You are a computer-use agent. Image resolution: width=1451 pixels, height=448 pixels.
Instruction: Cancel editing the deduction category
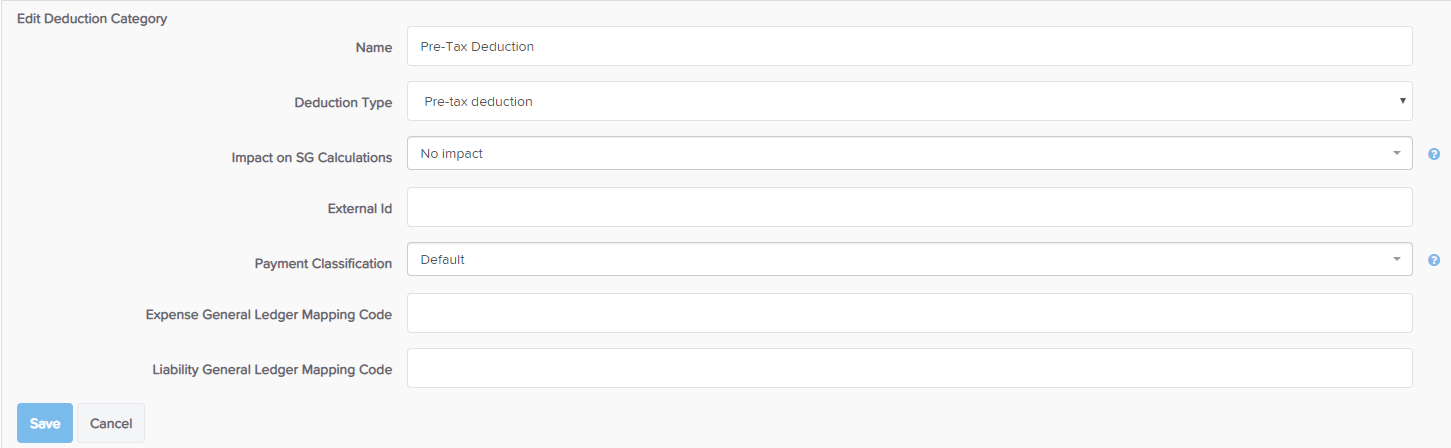pos(111,423)
